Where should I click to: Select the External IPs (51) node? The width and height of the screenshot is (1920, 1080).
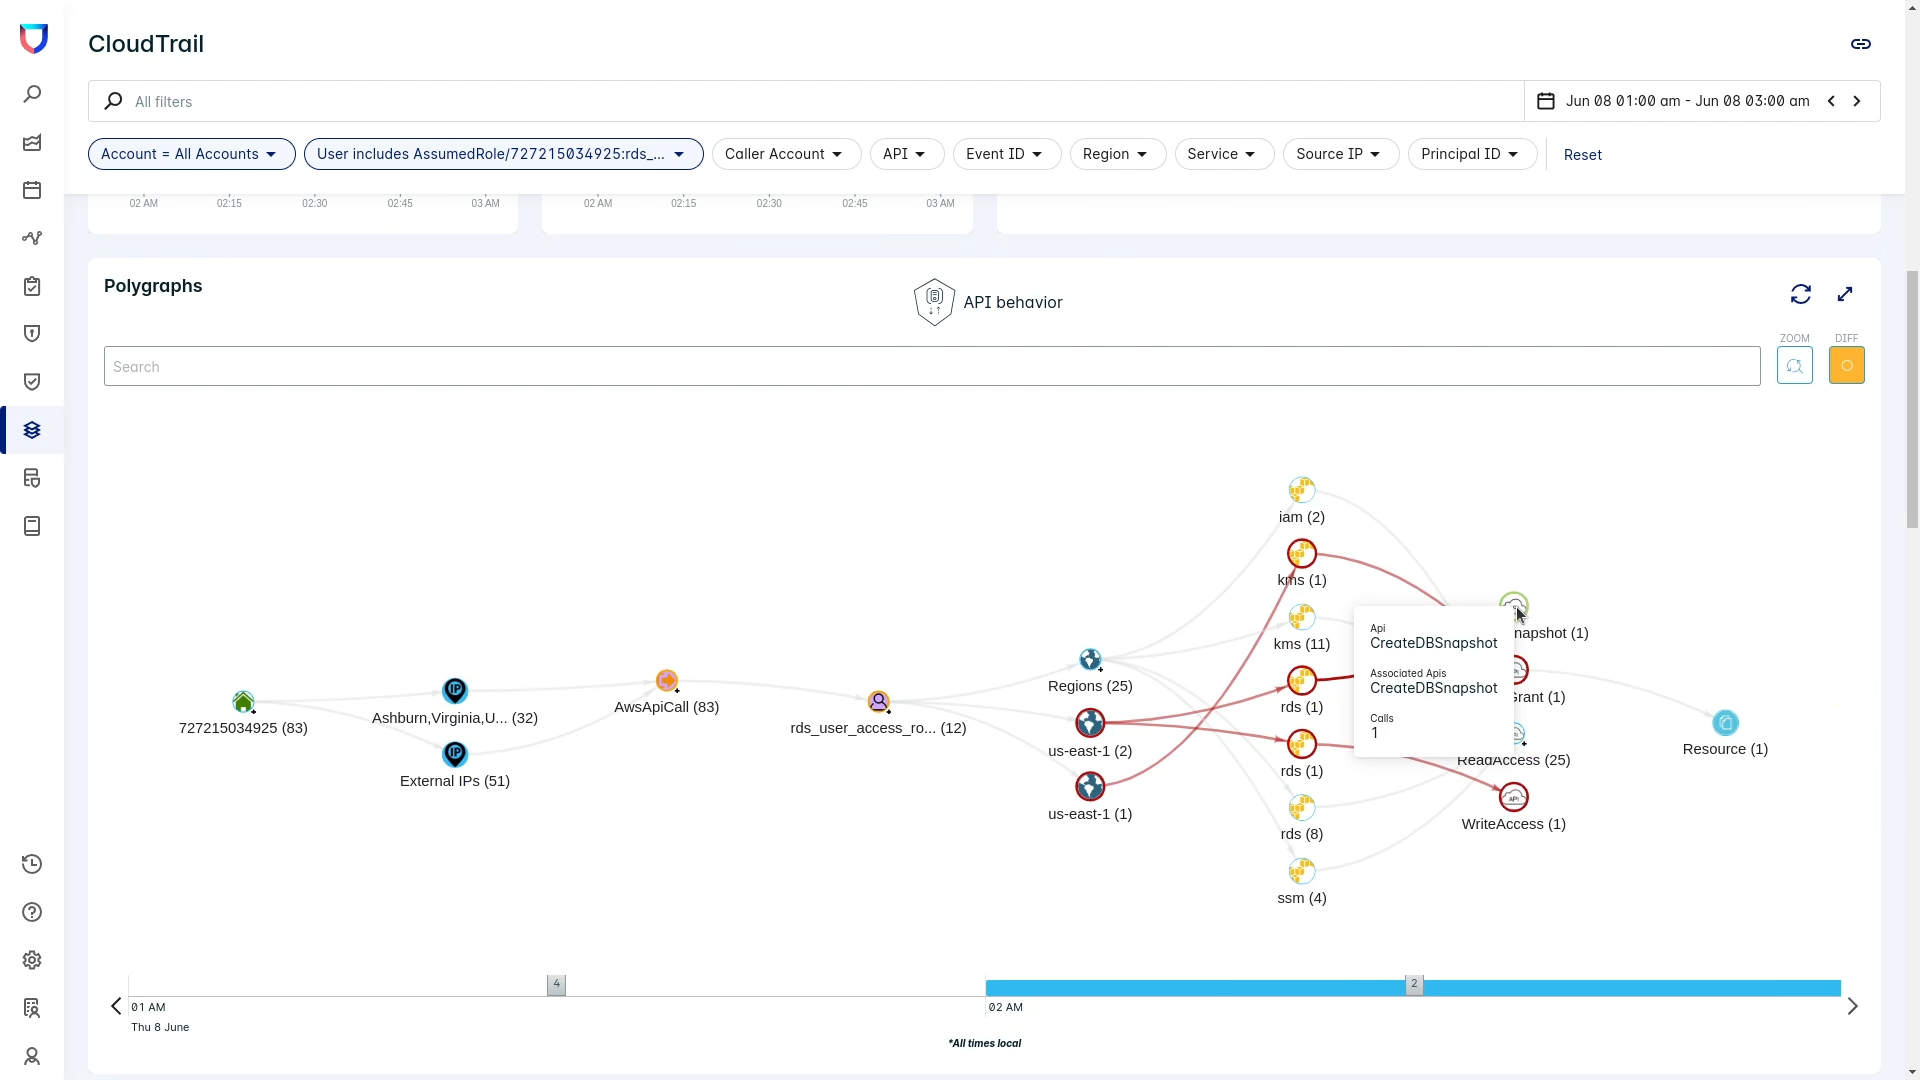click(455, 754)
